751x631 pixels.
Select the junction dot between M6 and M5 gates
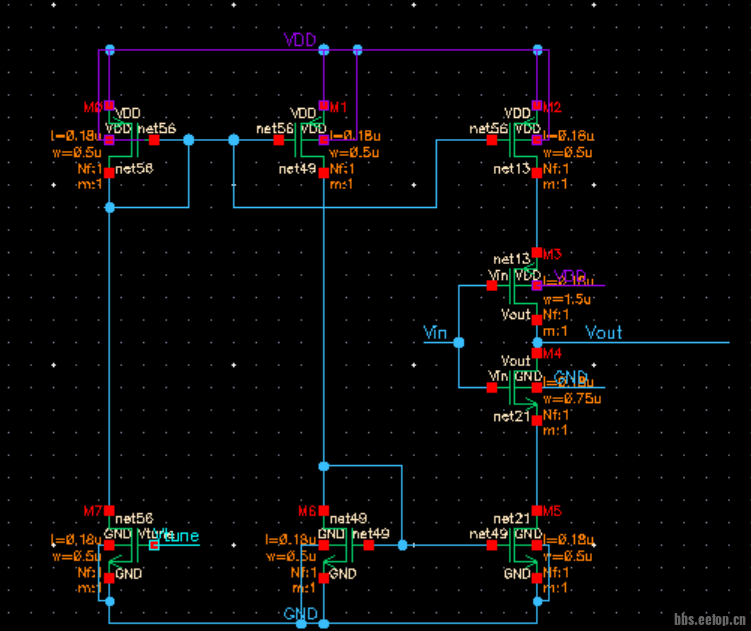tap(402, 545)
